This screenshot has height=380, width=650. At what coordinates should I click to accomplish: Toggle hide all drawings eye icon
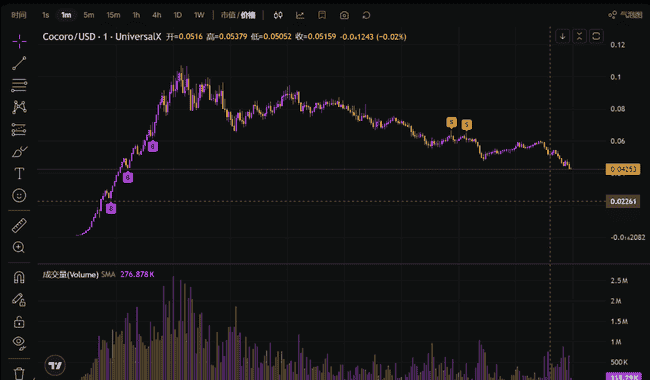click(x=19, y=343)
